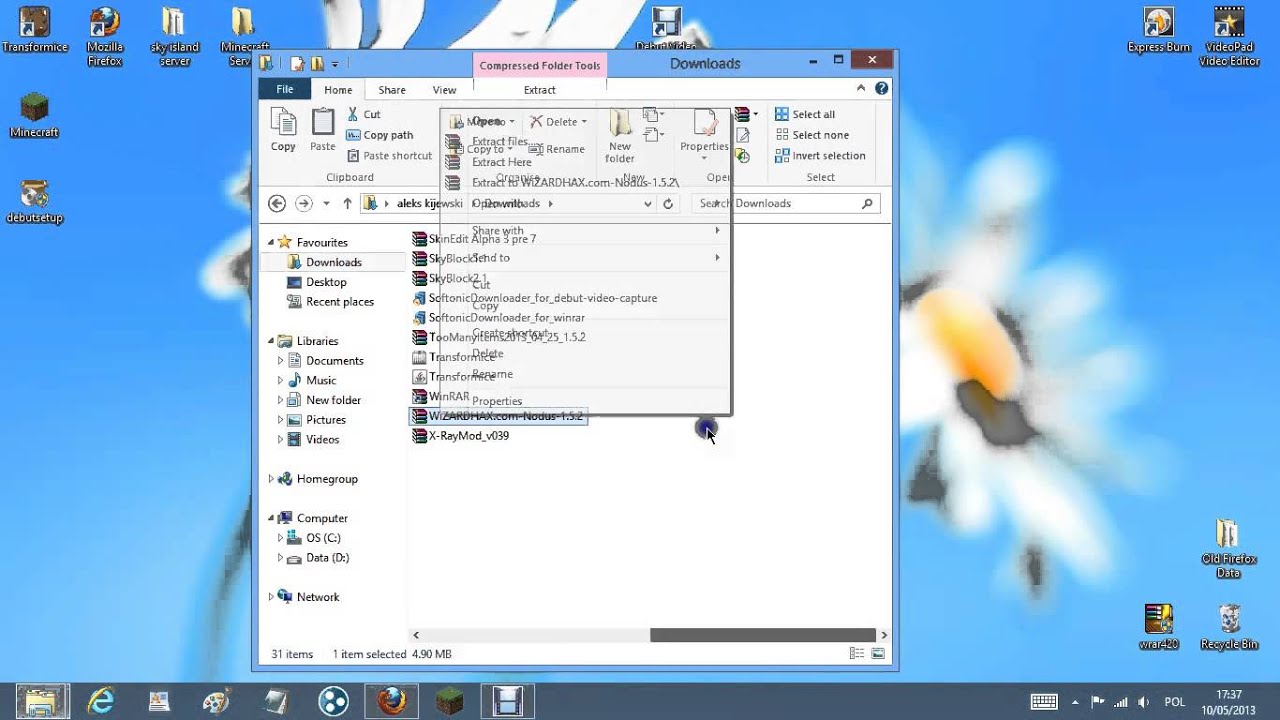Expand the Network node

[271, 597]
